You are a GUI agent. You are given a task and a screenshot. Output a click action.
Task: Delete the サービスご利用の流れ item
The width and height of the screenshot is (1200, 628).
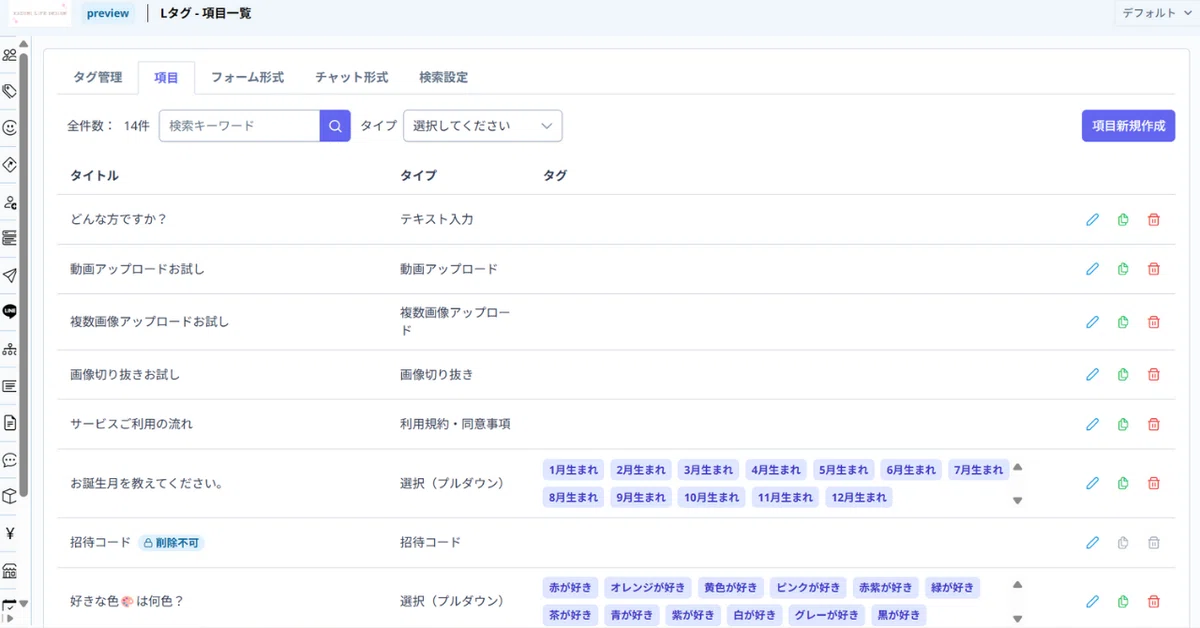(1153, 424)
